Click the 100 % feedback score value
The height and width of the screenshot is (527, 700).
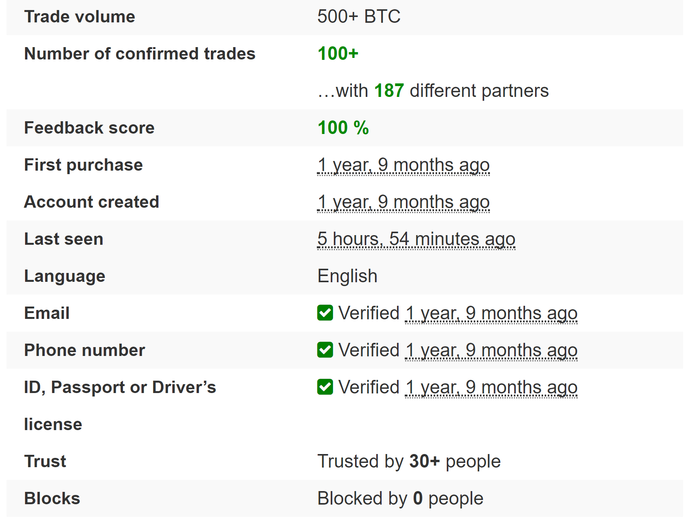[x=343, y=128]
